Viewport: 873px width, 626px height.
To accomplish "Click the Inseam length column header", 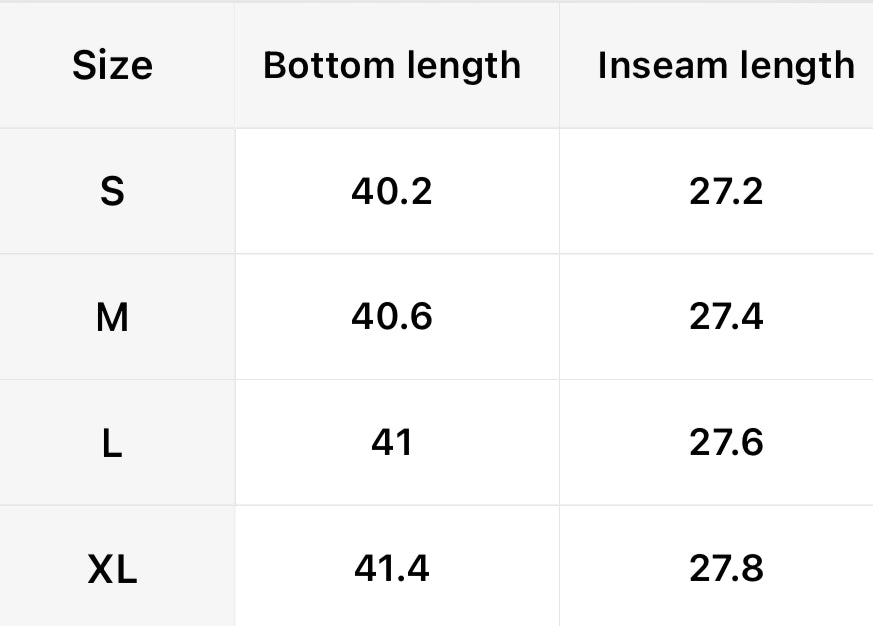I will (726, 66).
